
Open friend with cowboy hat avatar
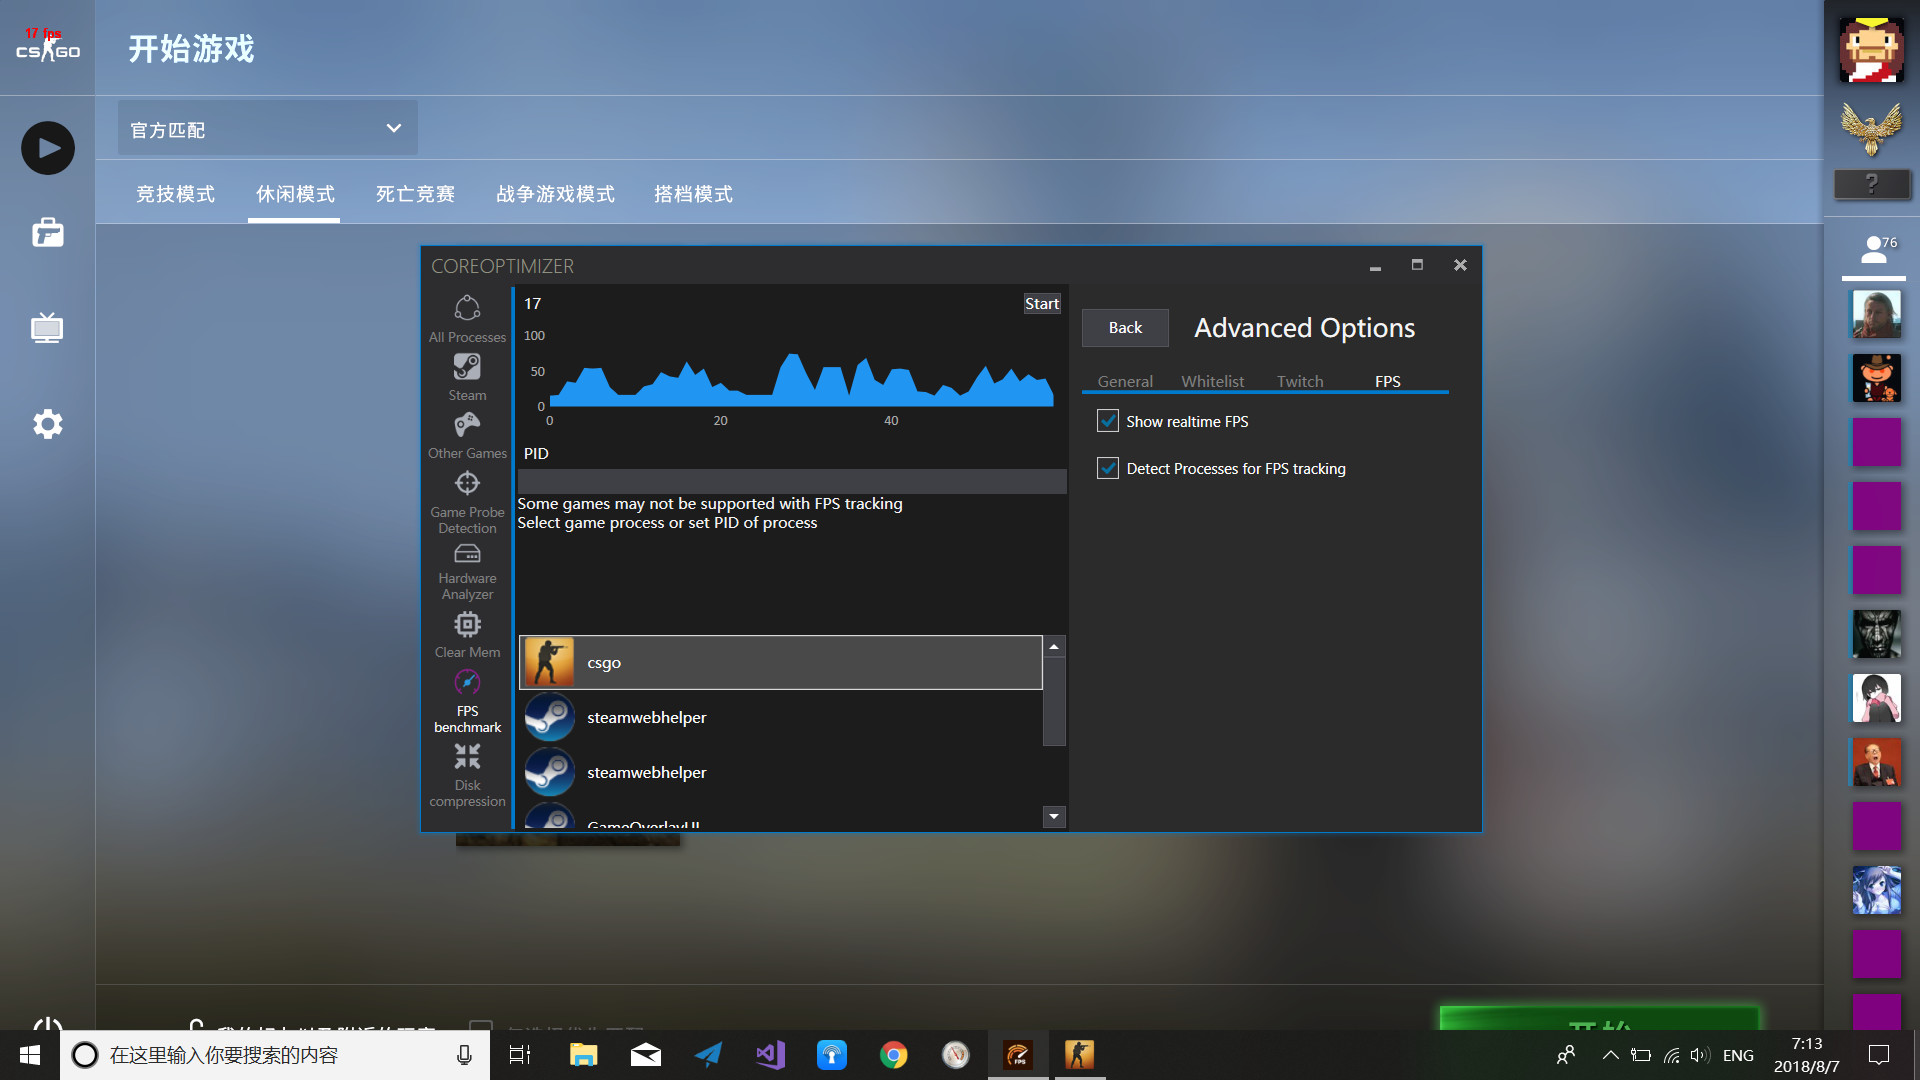click(x=1876, y=378)
